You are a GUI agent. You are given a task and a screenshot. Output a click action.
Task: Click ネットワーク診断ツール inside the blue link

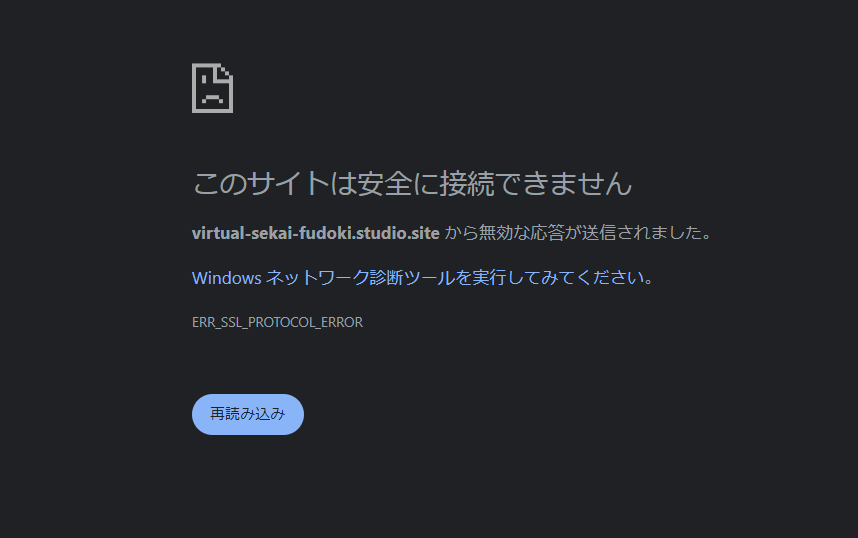[x=360, y=277]
